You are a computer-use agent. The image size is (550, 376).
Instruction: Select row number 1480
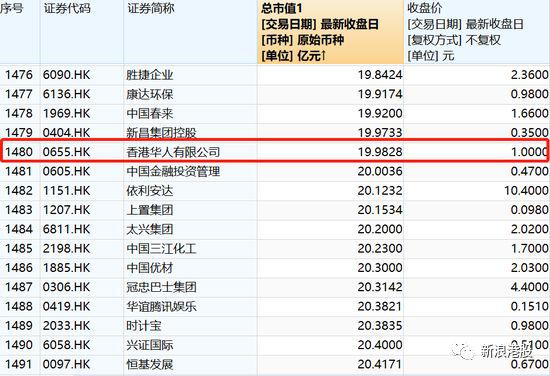point(19,152)
